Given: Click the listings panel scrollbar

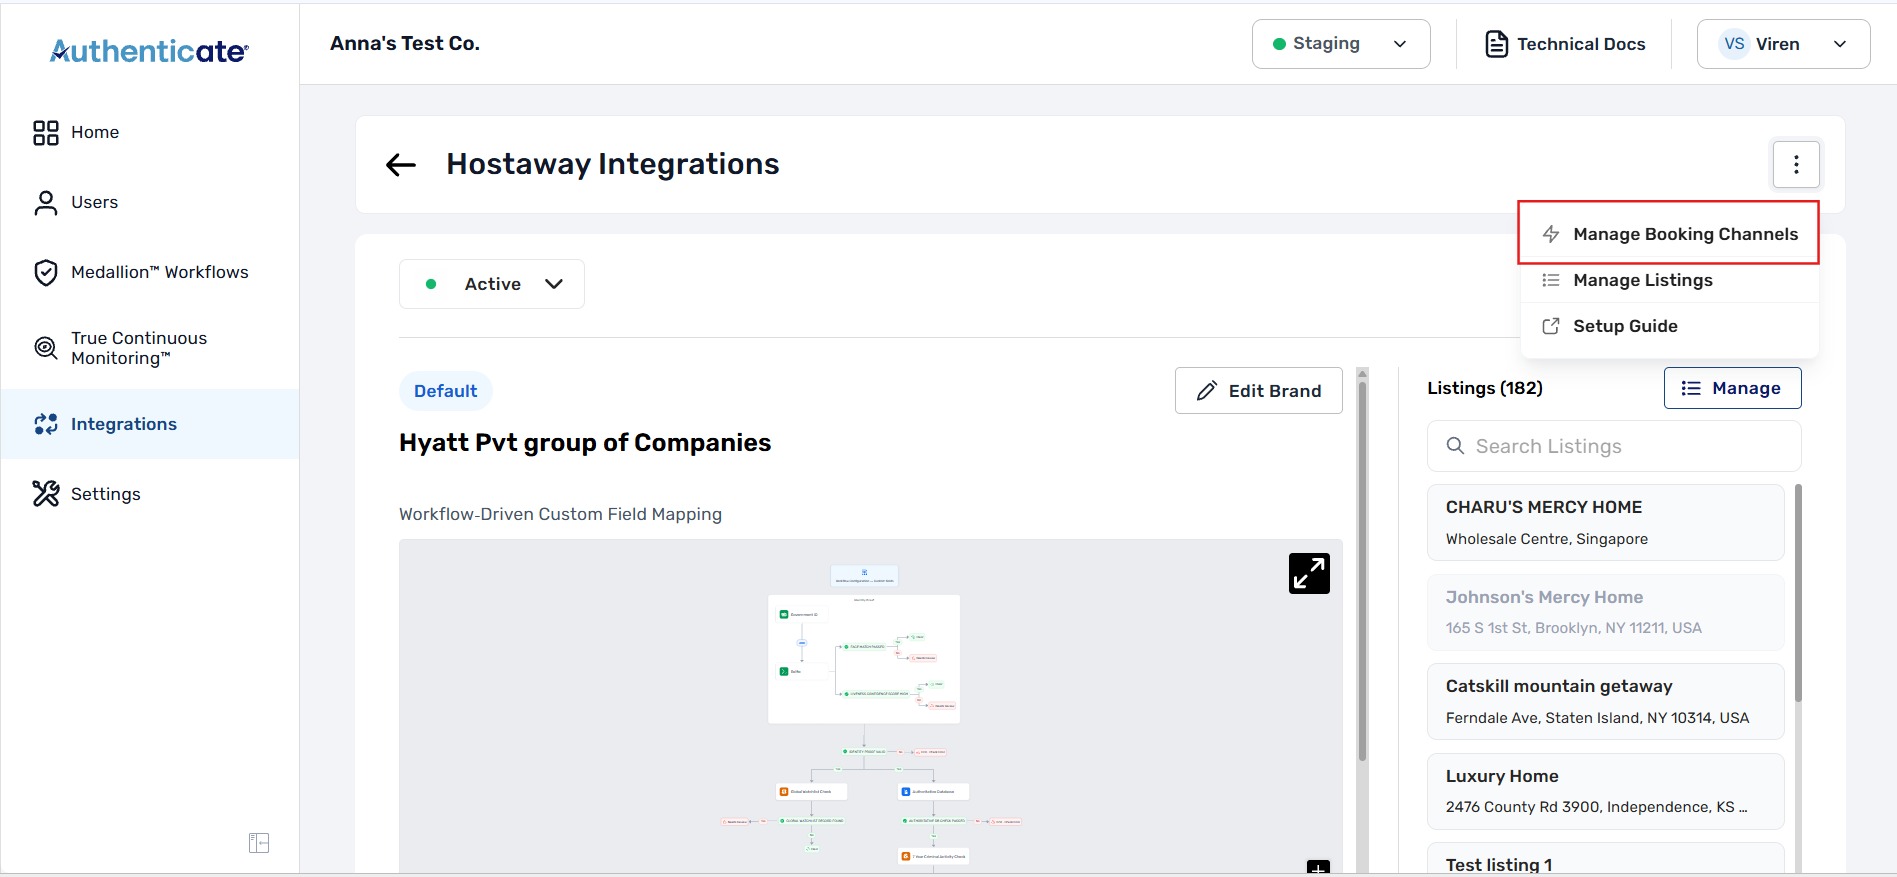Looking at the screenshot, I should tap(1798, 593).
